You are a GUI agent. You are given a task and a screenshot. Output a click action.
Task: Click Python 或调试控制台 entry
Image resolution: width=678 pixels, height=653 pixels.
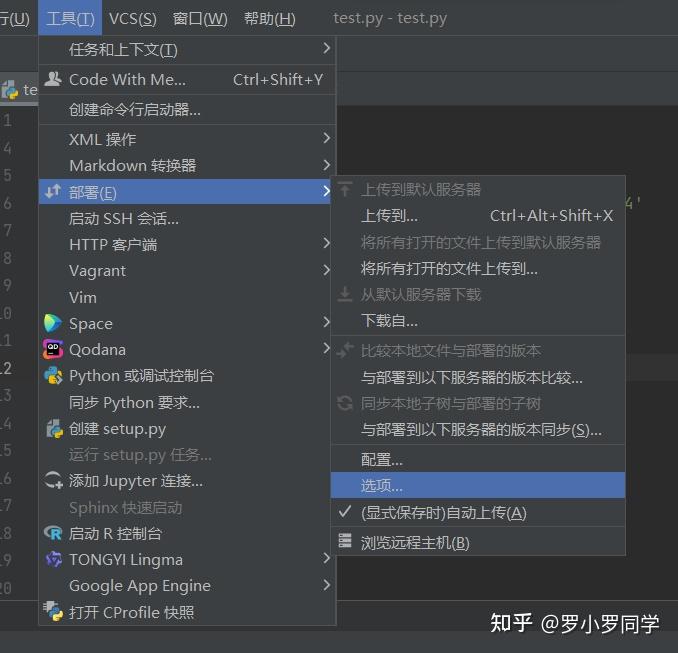click(x=187, y=375)
